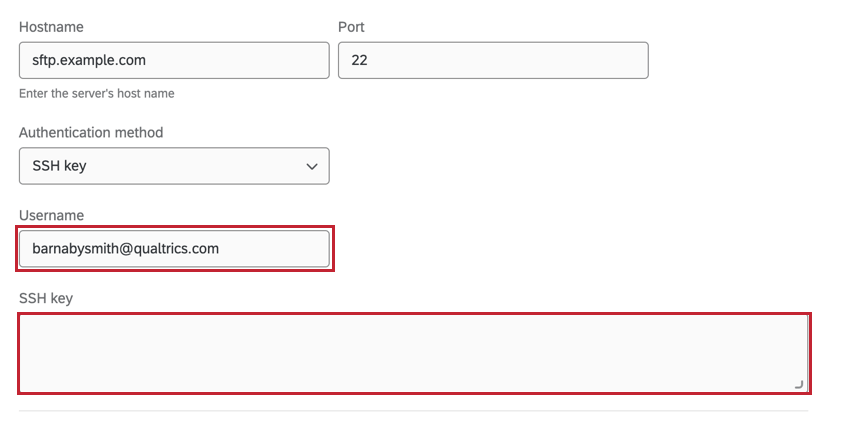The image size is (850, 425).
Task: Click the divider line below SSH key box
Action: point(413,410)
